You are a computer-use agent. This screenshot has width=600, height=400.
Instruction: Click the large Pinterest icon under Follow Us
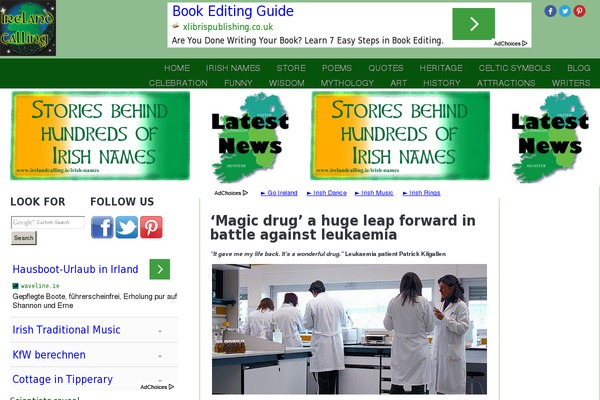pyautogui.click(x=151, y=227)
